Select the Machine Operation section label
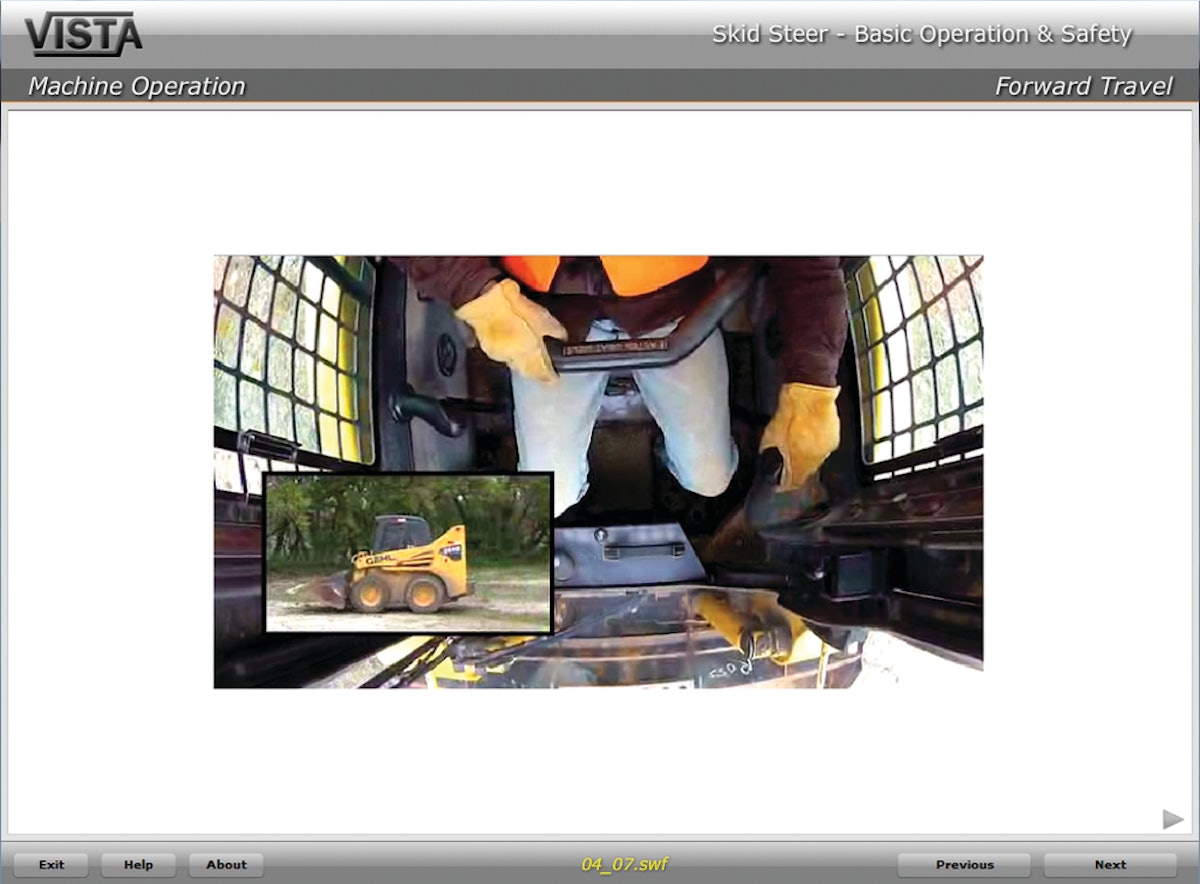Screen dimensions: 1200x884 tap(137, 87)
